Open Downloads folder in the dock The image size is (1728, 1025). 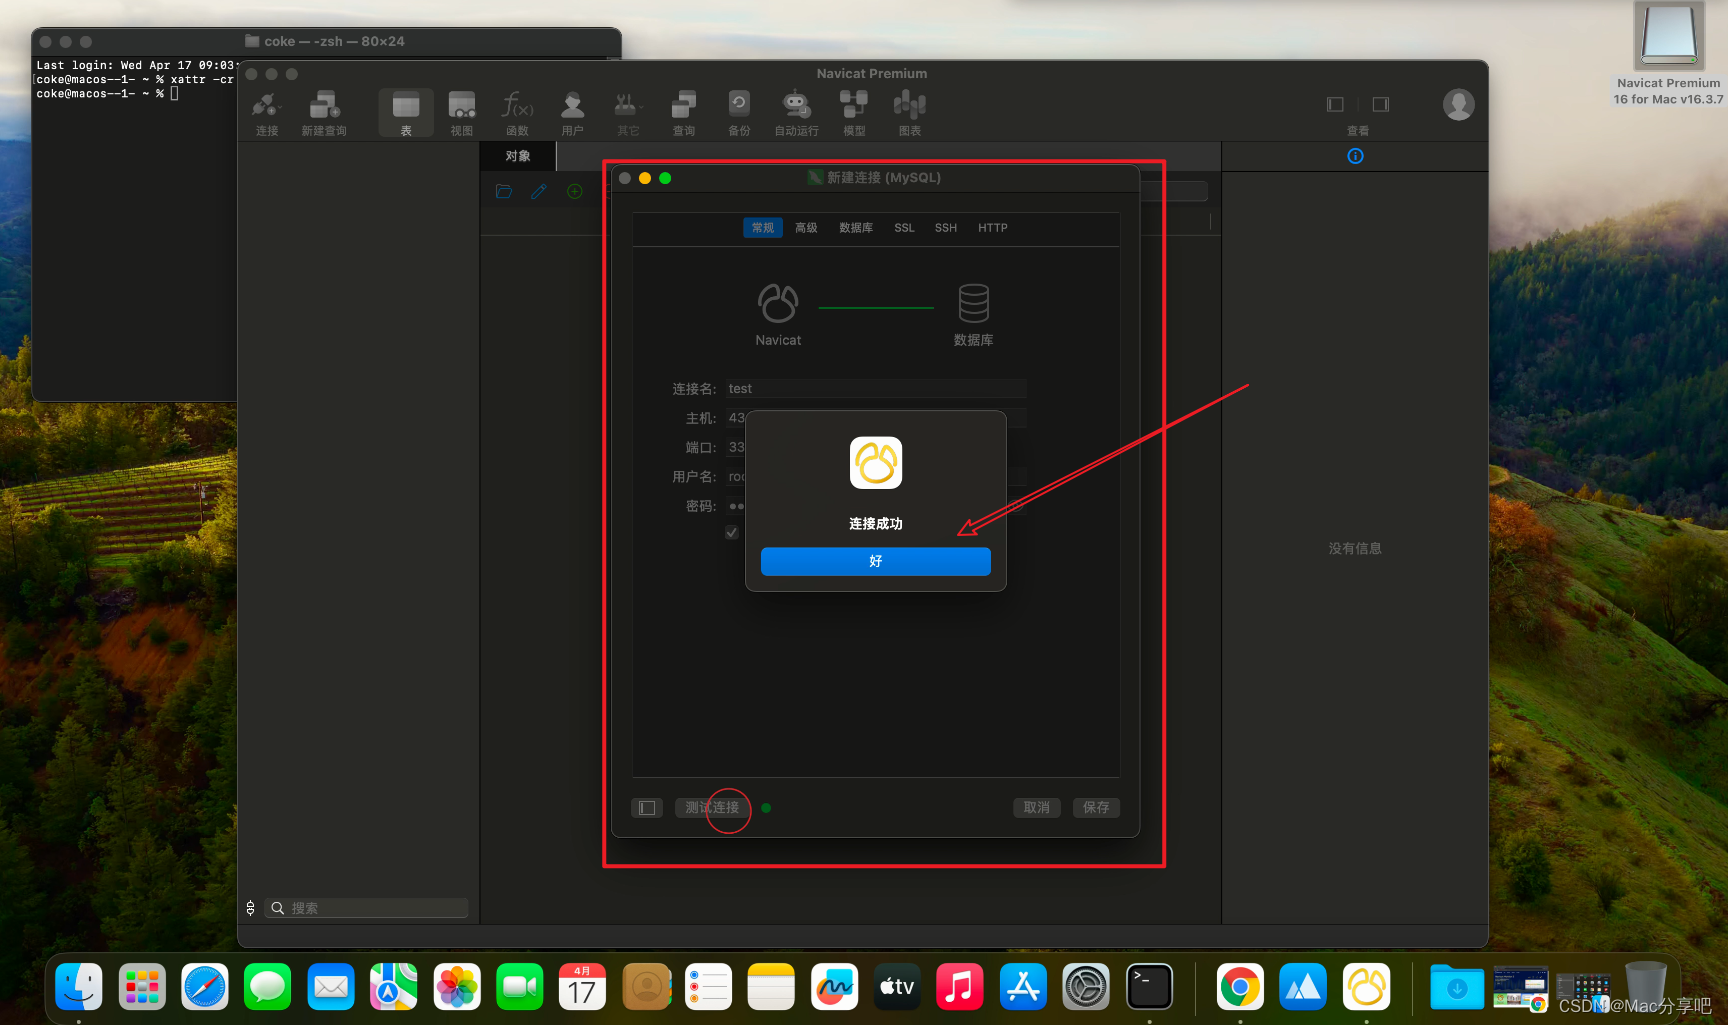coord(1456,987)
